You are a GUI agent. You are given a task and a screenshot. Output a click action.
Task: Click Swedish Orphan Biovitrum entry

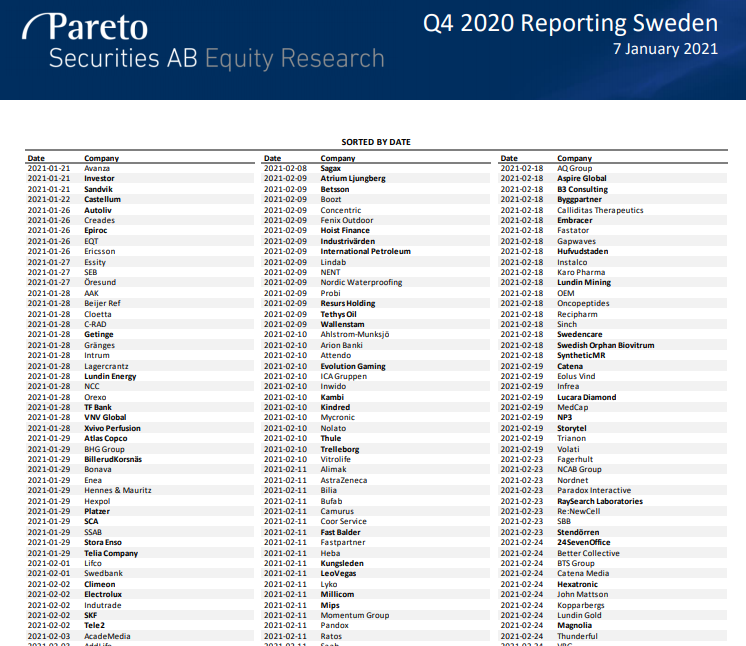pyautogui.click(x=606, y=345)
